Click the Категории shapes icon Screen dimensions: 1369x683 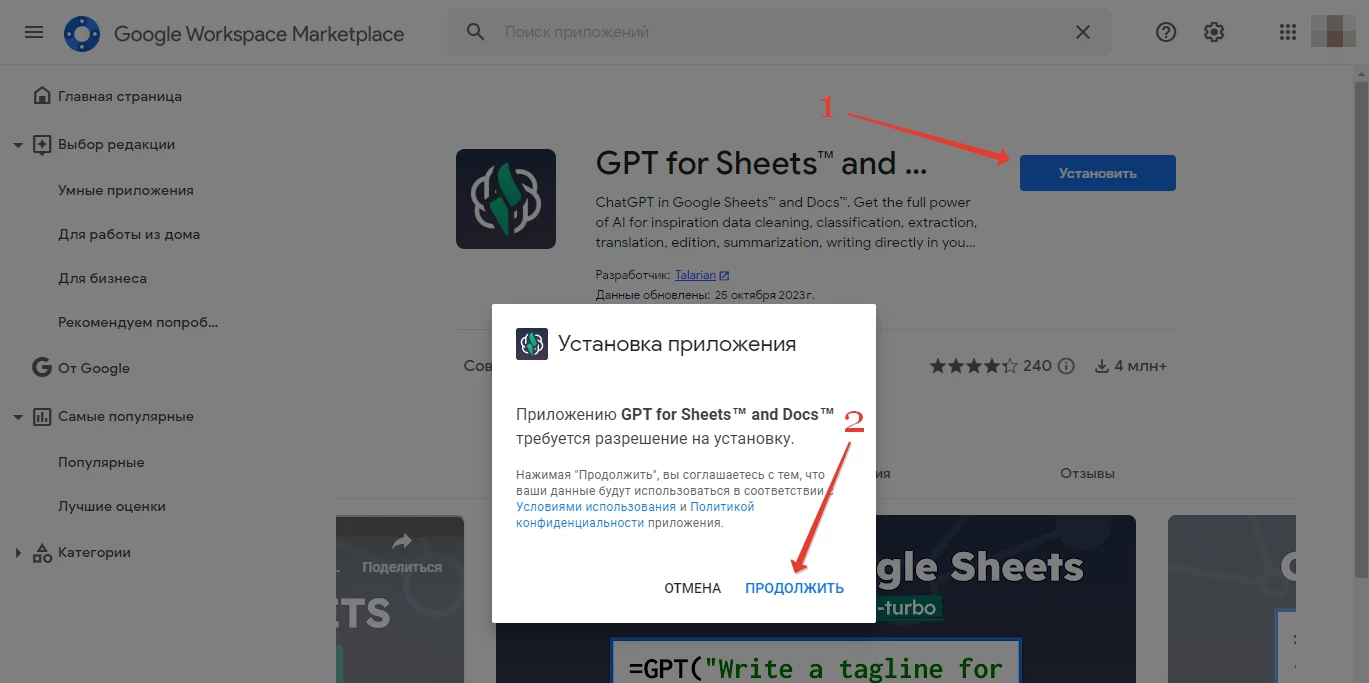click(42, 552)
